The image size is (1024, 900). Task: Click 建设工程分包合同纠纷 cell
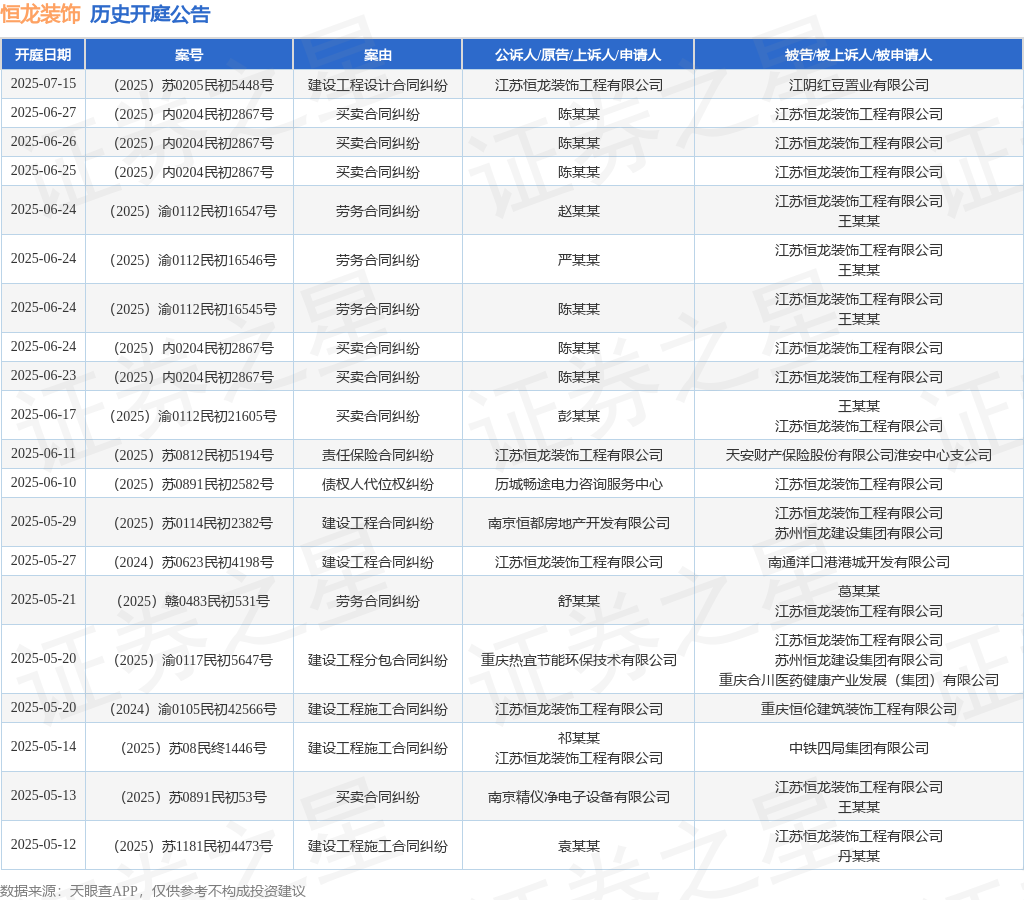click(x=377, y=660)
